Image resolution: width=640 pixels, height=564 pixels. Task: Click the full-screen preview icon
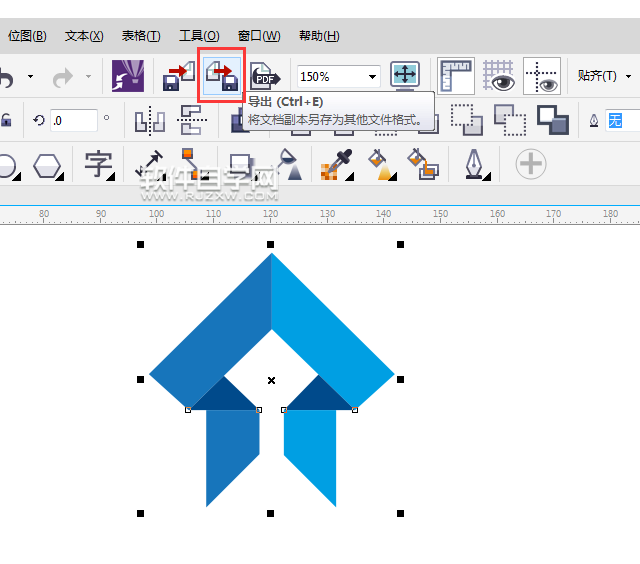point(405,76)
